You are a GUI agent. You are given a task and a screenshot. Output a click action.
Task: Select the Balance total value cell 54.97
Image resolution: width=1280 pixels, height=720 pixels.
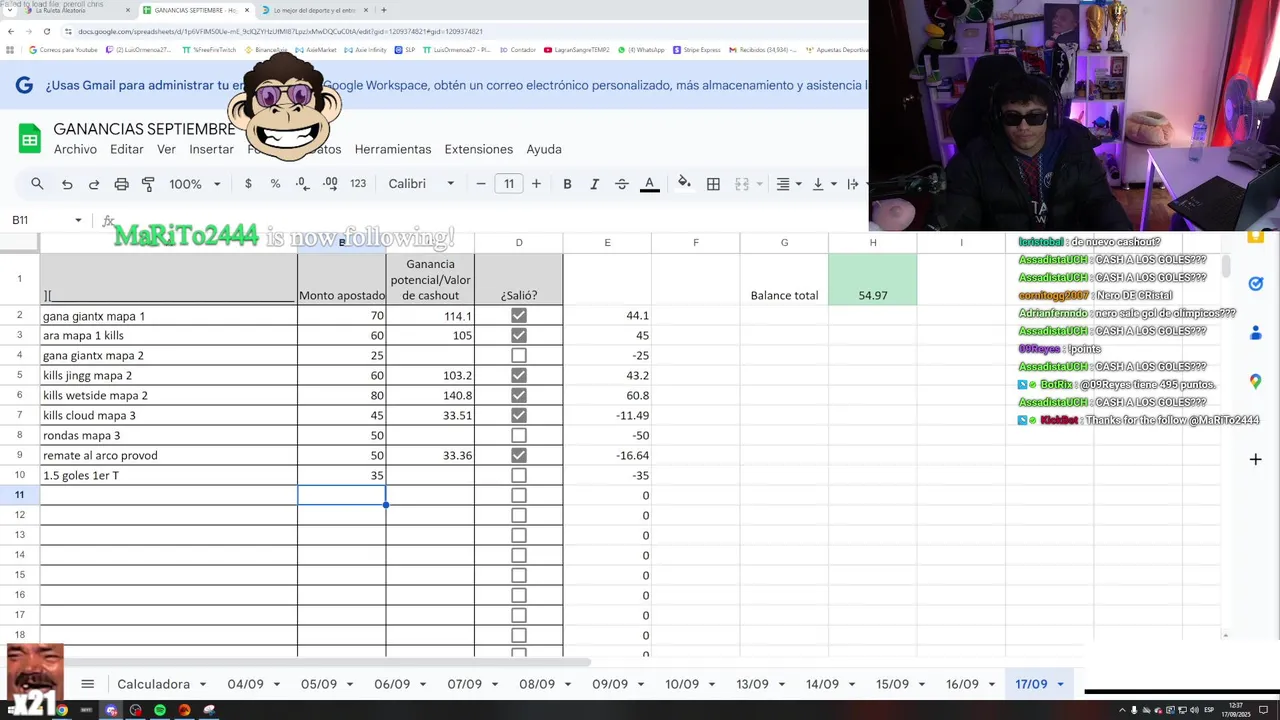(x=873, y=279)
